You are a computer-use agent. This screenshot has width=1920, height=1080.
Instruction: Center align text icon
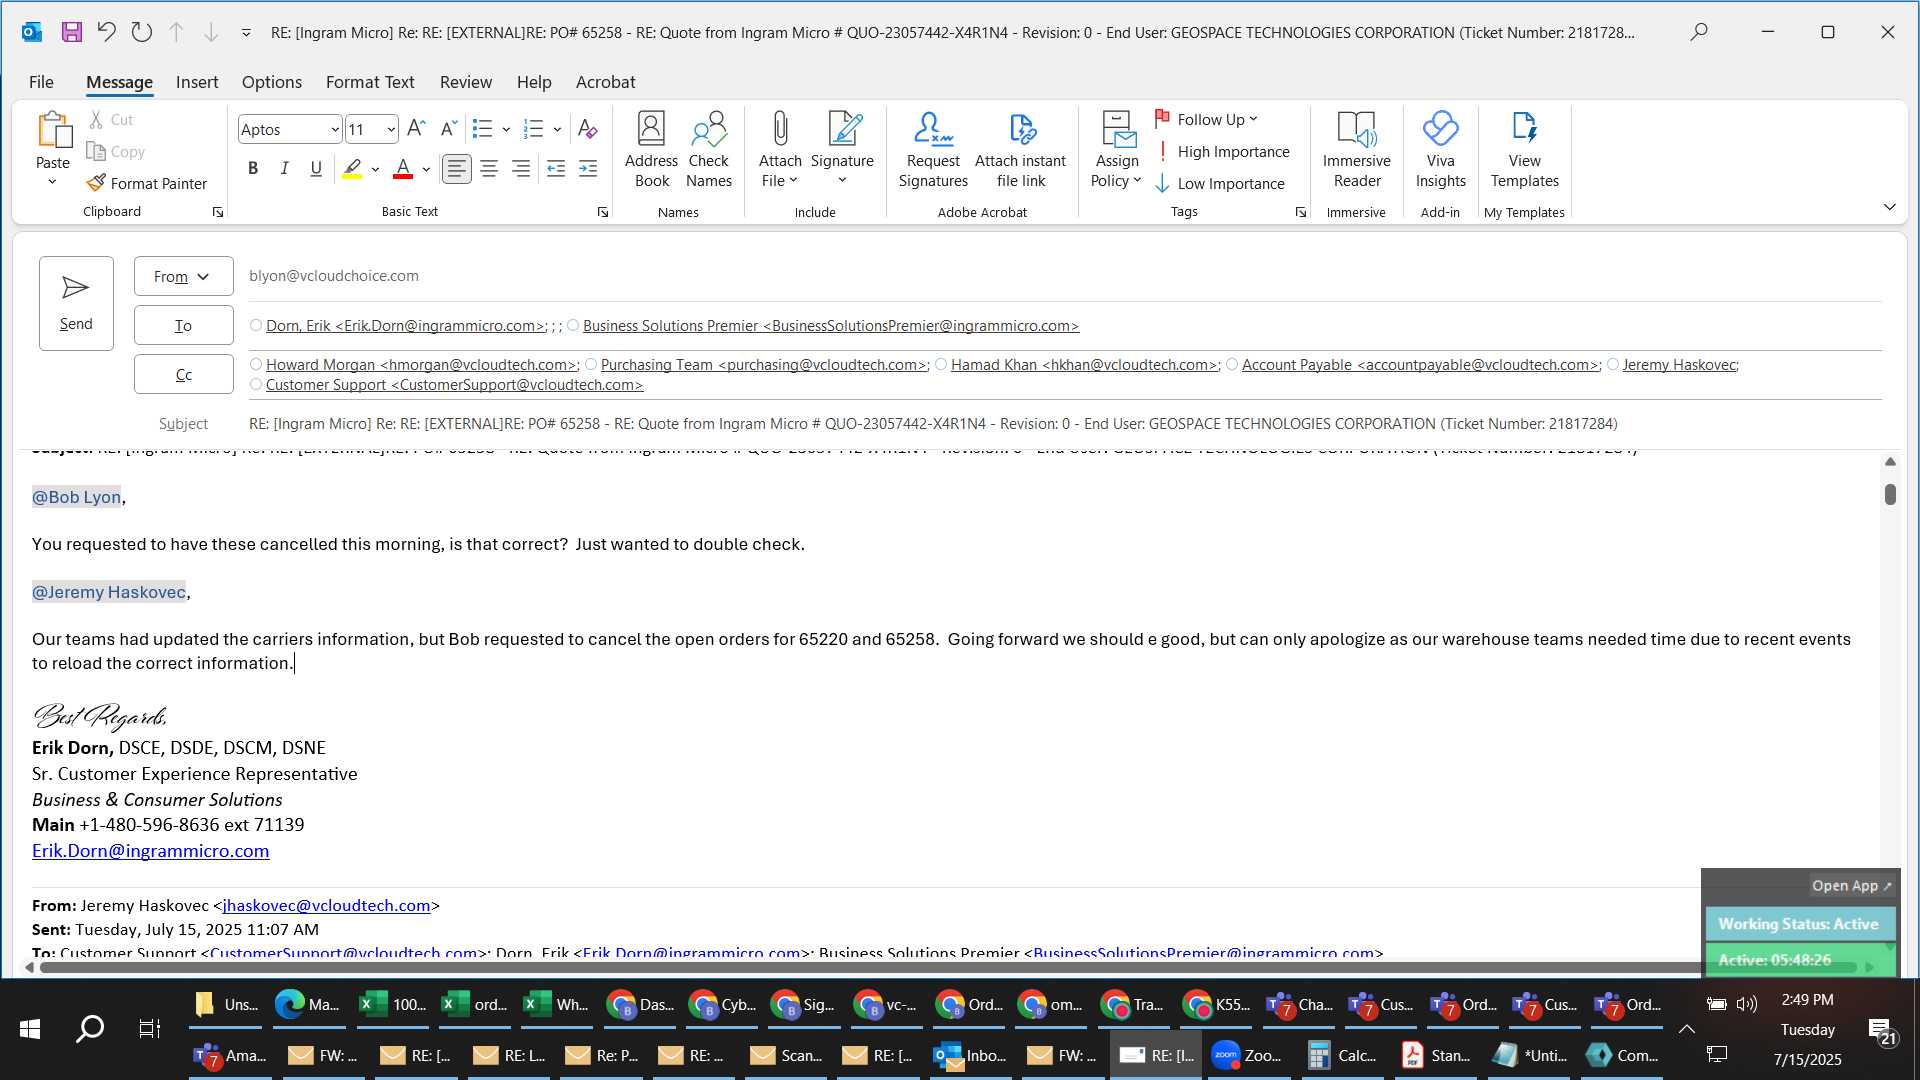coord(489,169)
